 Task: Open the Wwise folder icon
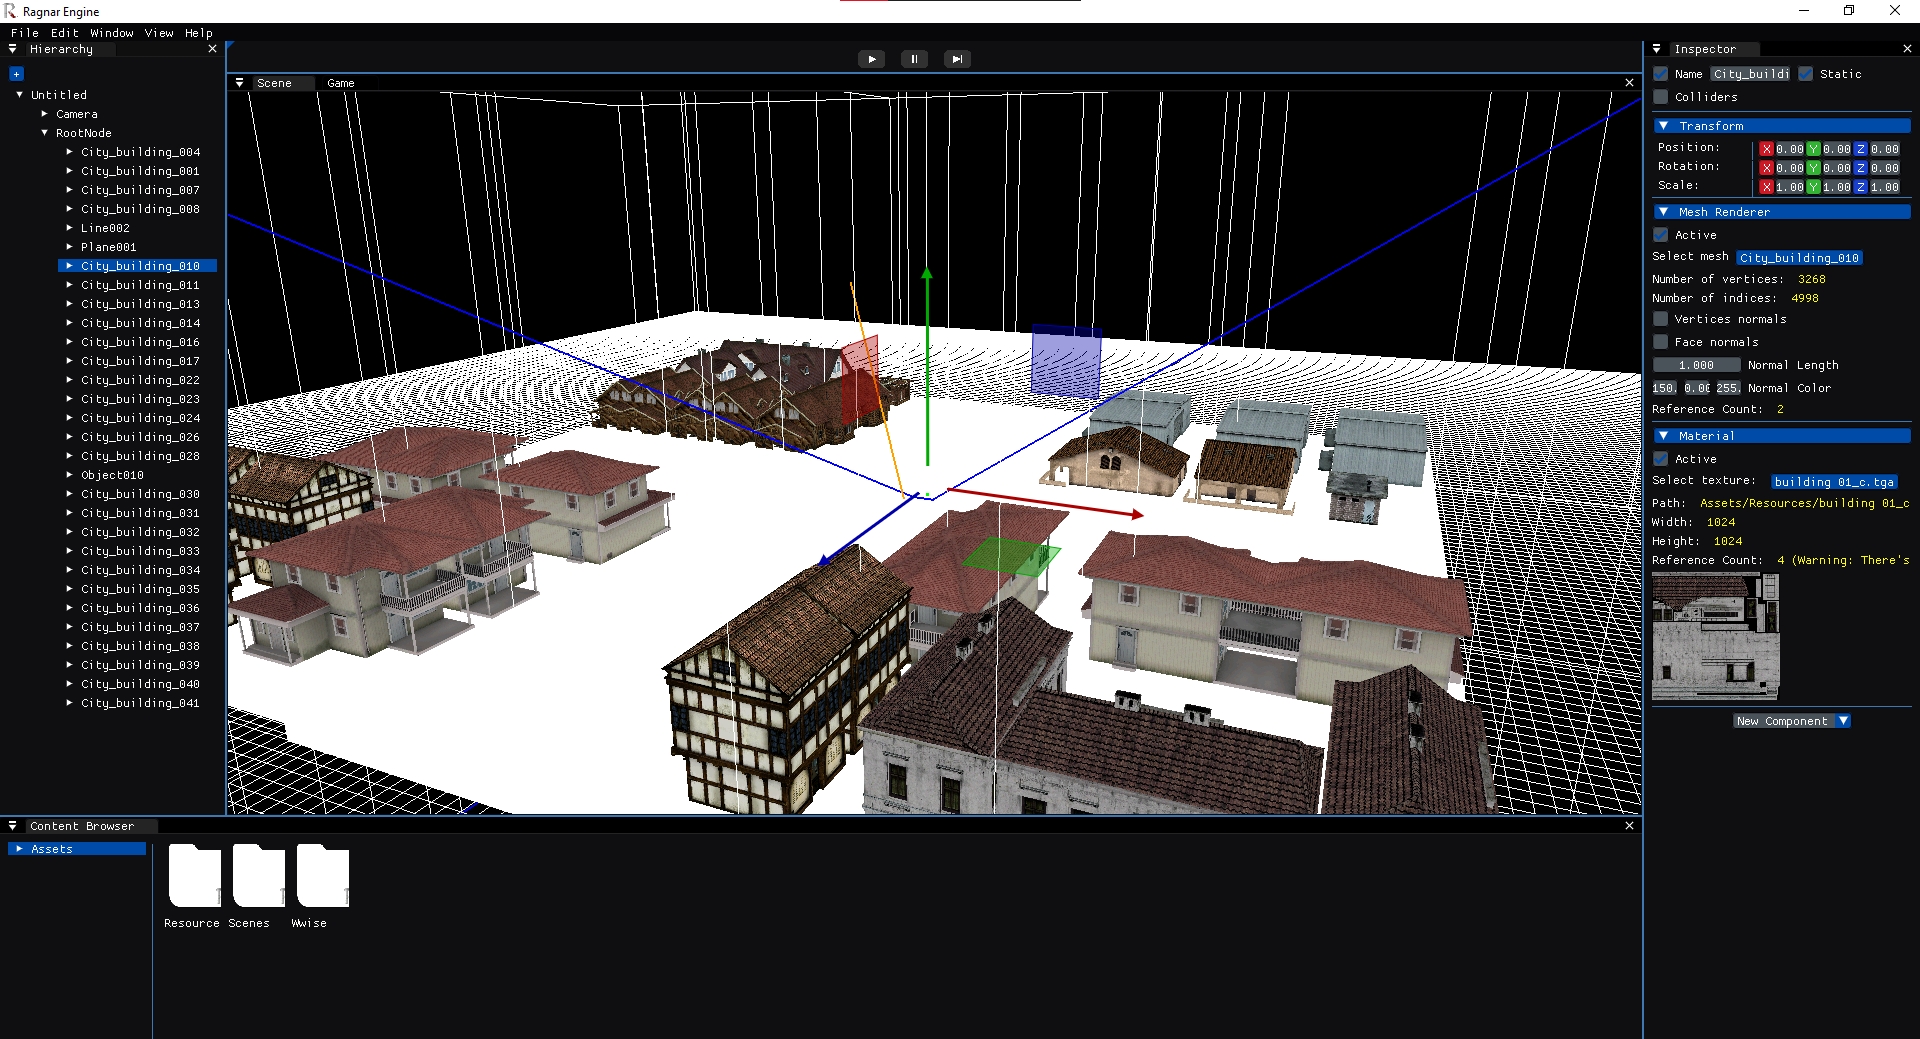click(x=322, y=876)
